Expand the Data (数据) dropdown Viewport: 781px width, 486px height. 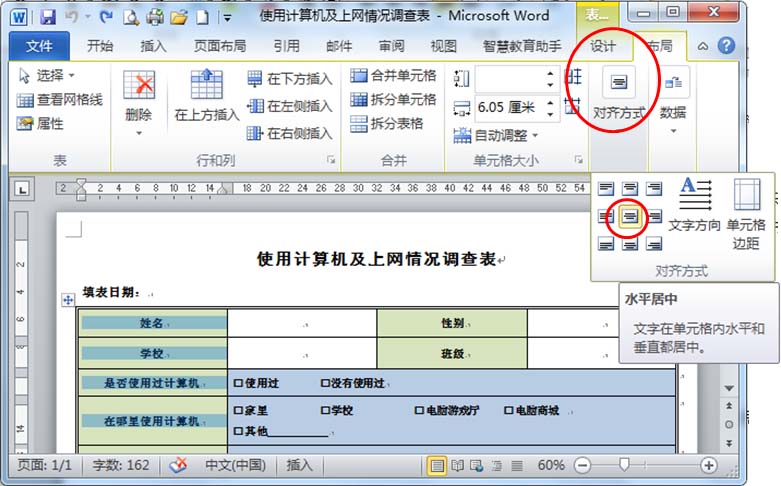pos(673,100)
